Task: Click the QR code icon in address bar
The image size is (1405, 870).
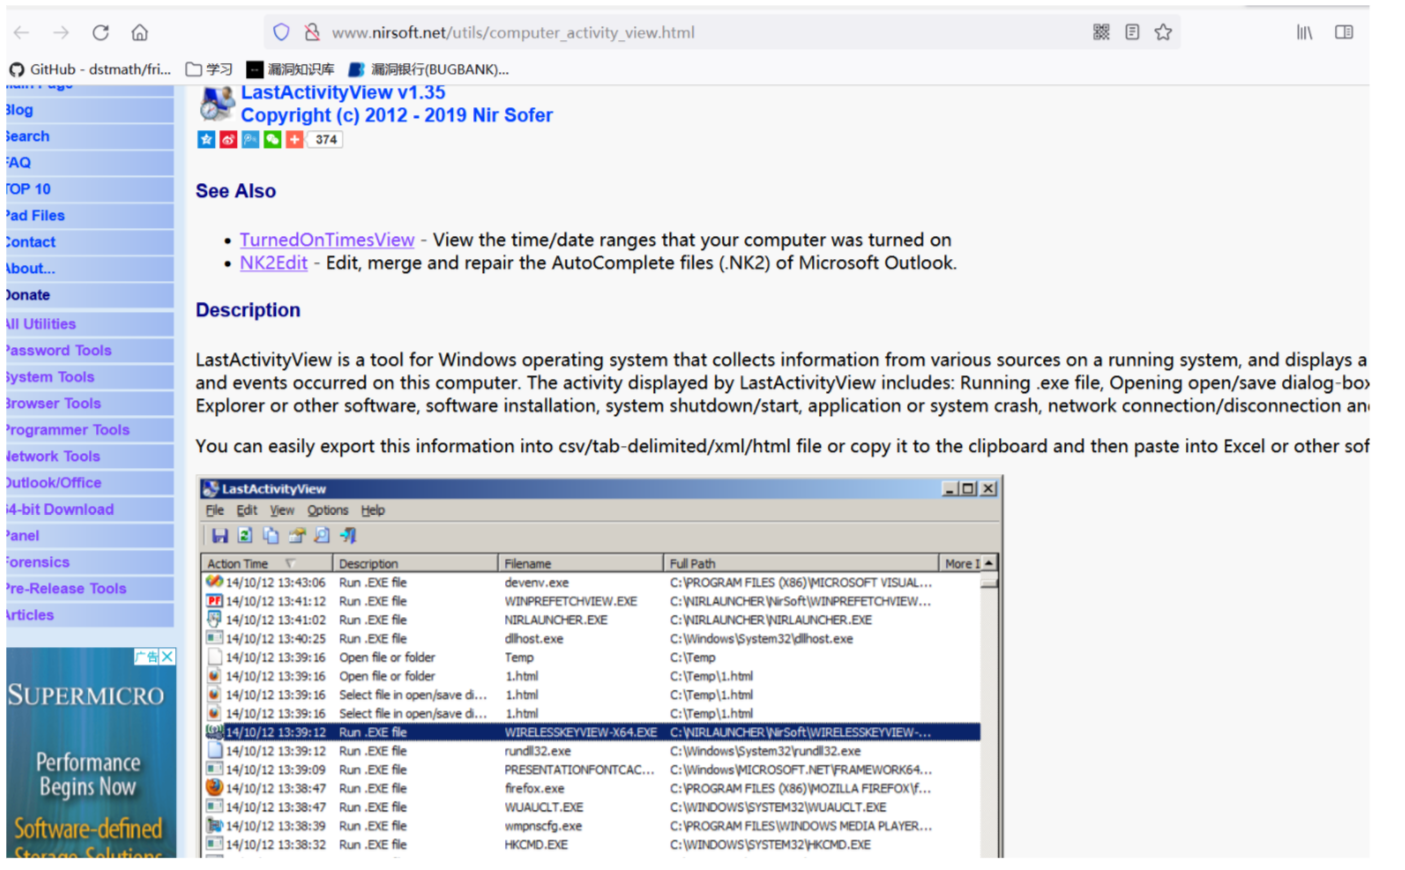Action: click(1101, 33)
